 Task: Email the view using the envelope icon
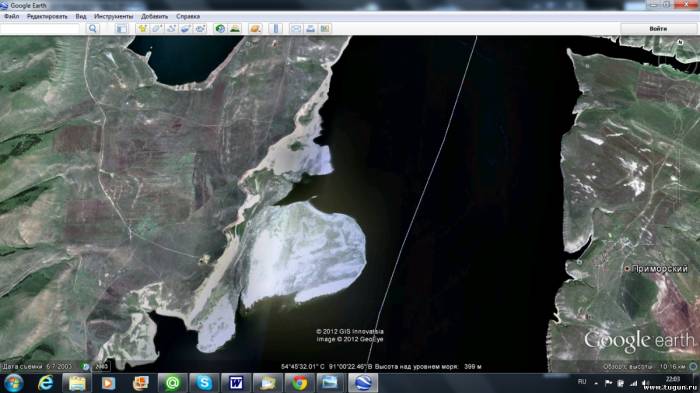point(296,29)
